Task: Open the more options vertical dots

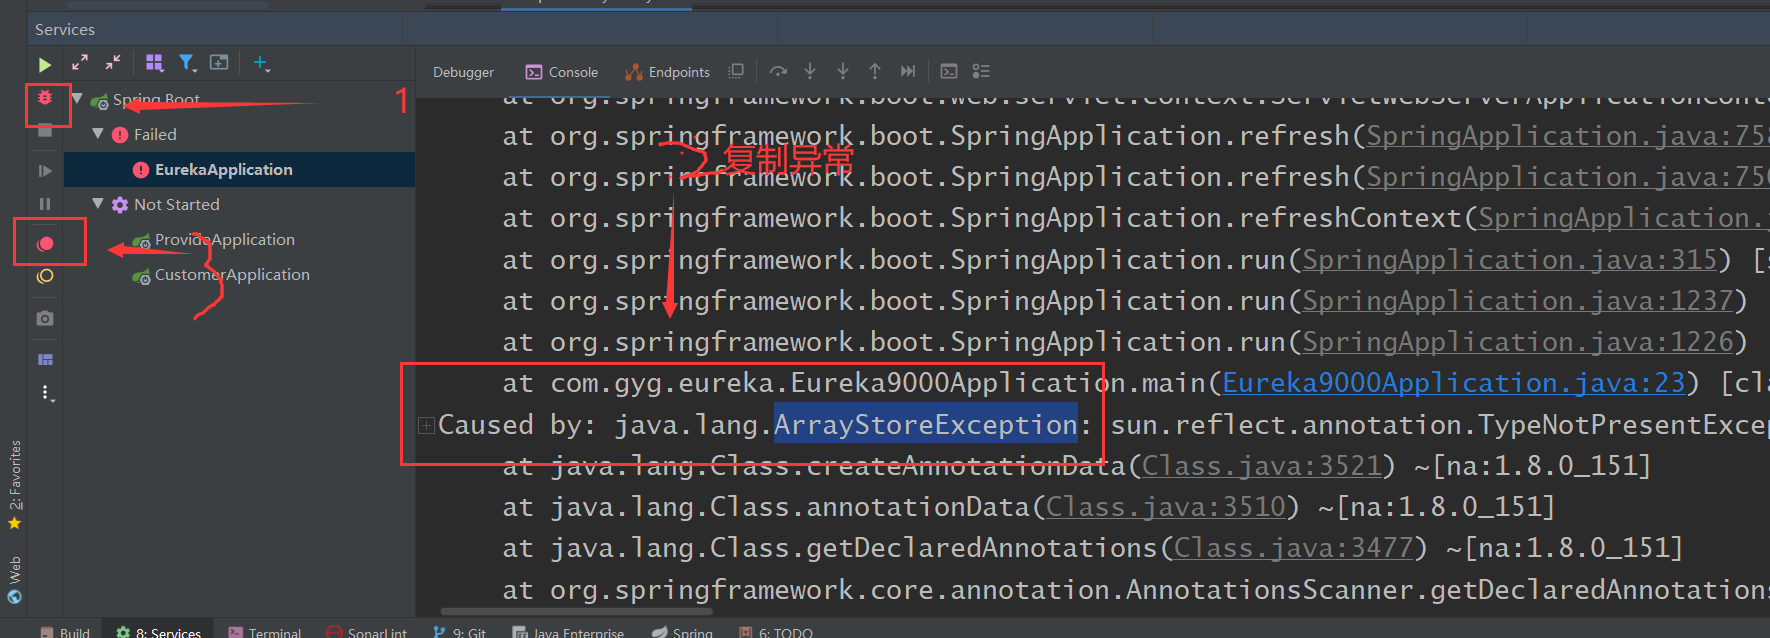Action: coord(45,393)
